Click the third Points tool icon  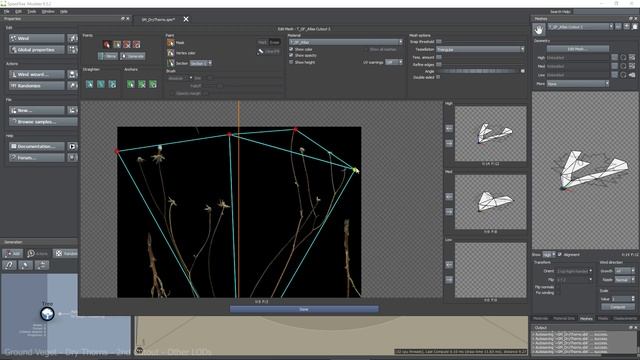tap(127, 44)
